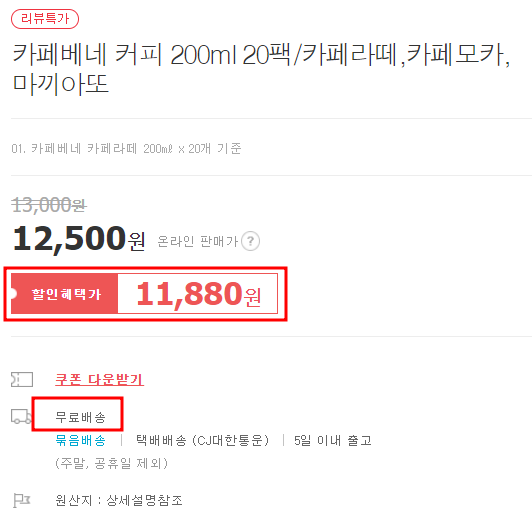Image resolution: width=532 pixels, height=530 pixels.
Task: Click the 카페베네 커피 product title
Action: click(261, 69)
